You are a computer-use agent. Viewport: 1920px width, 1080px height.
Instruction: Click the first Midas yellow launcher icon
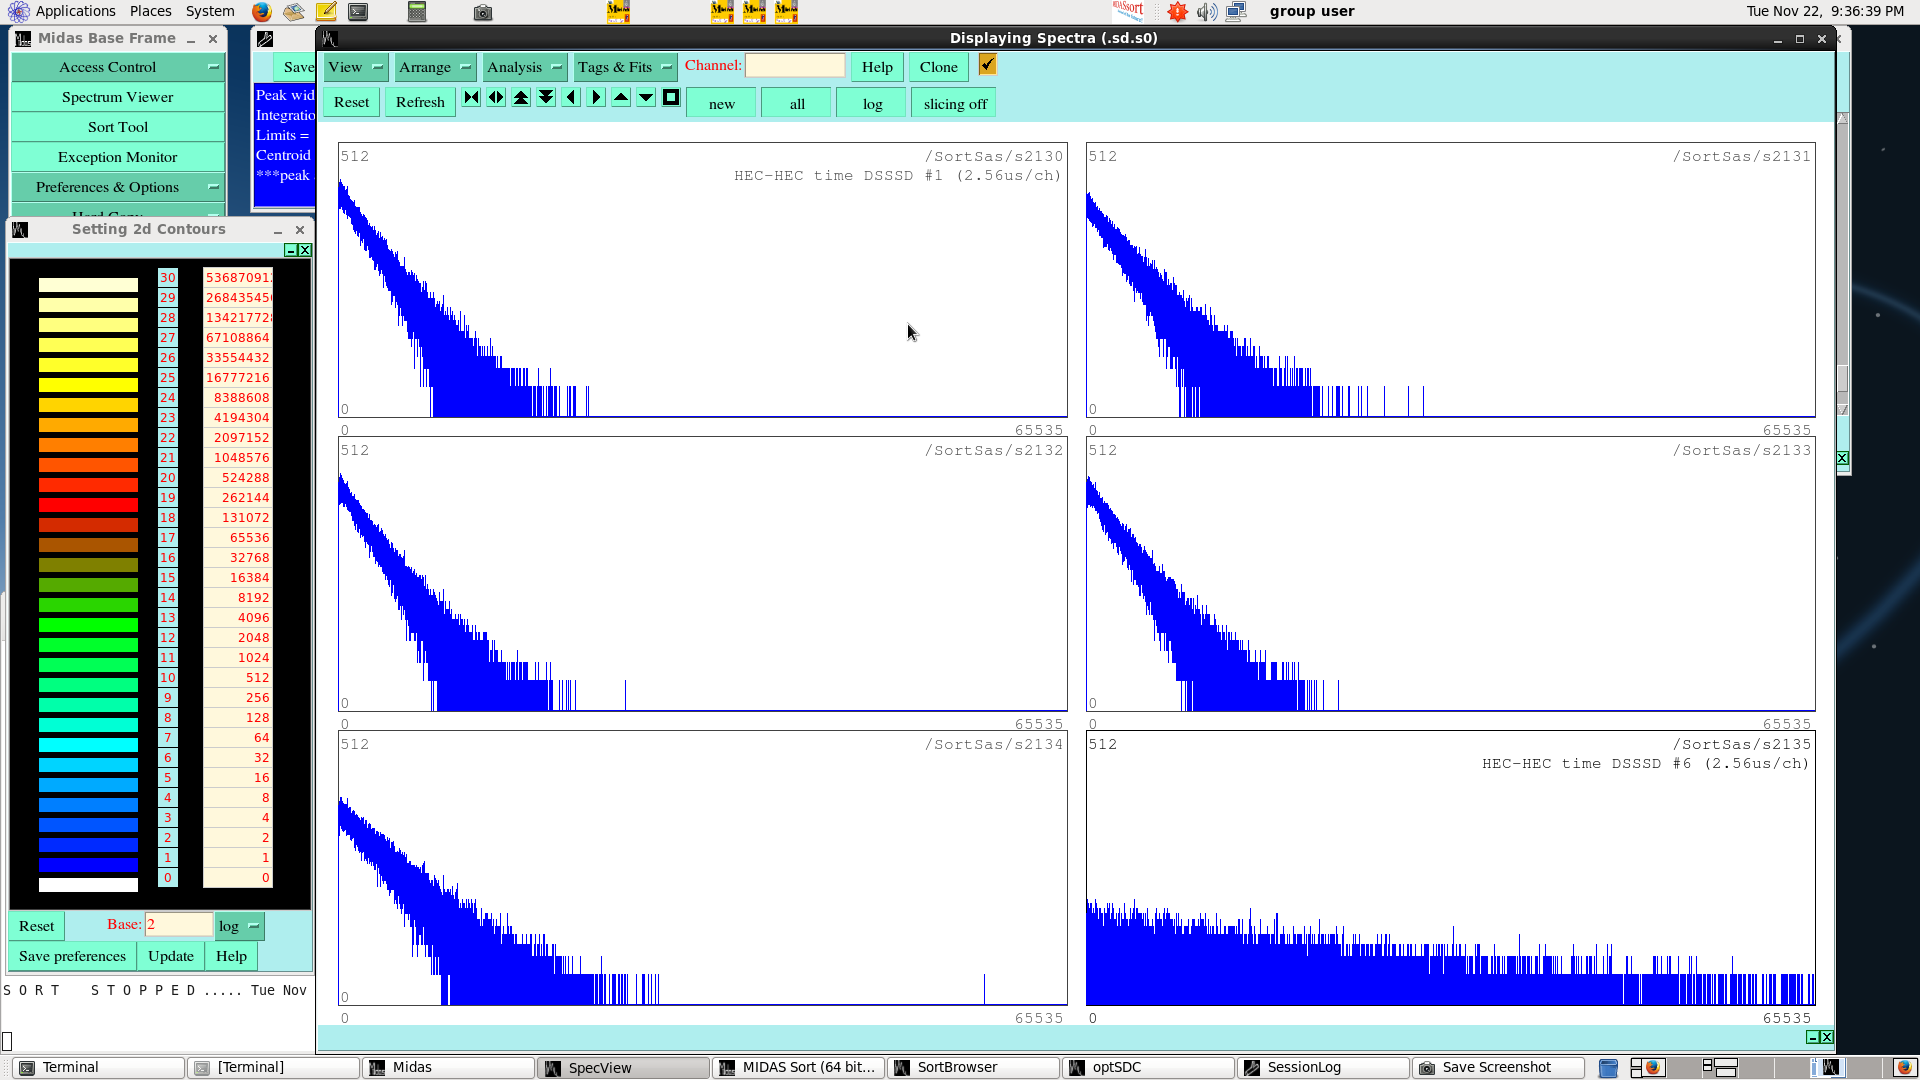click(x=618, y=12)
